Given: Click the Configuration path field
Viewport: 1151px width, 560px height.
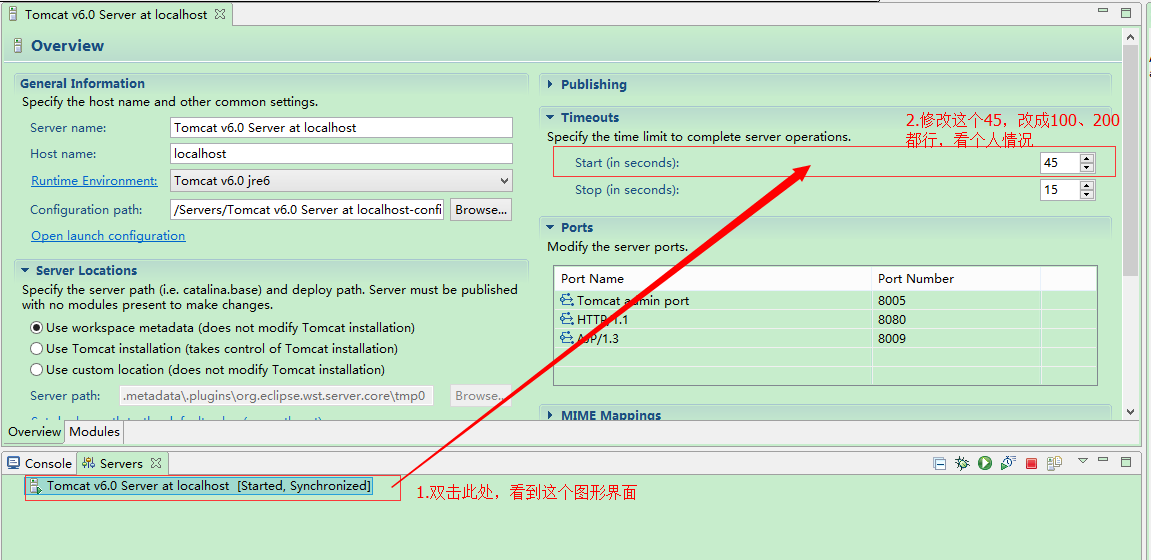Looking at the screenshot, I should pos(307,210).
